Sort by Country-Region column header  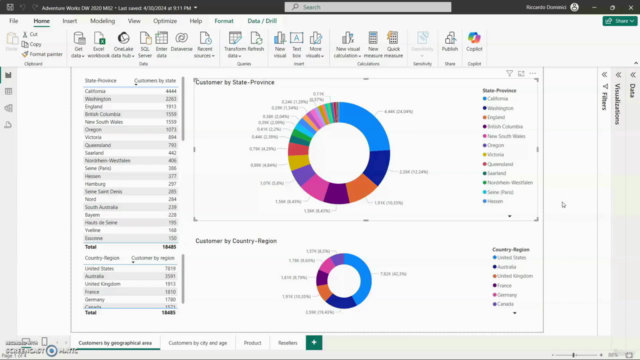click(x=102, y=258)
